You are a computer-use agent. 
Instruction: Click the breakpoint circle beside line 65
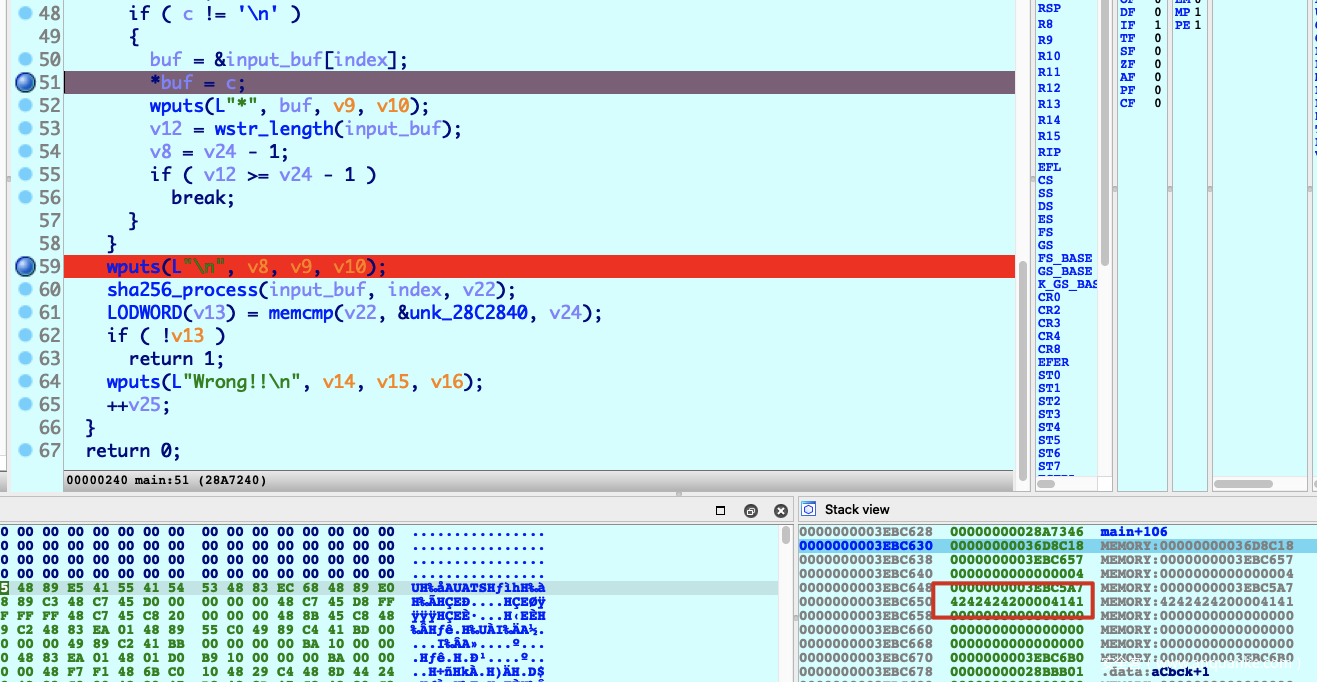[25, 405]
